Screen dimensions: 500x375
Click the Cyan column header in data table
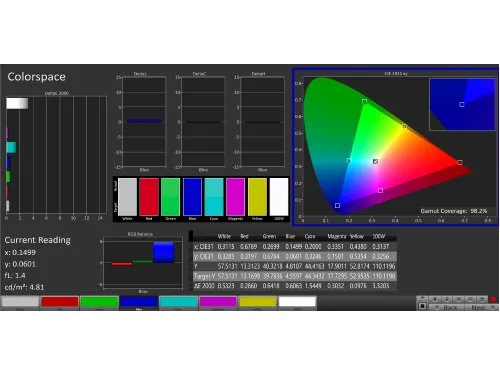pyautogui.click(x=310, y=236)
